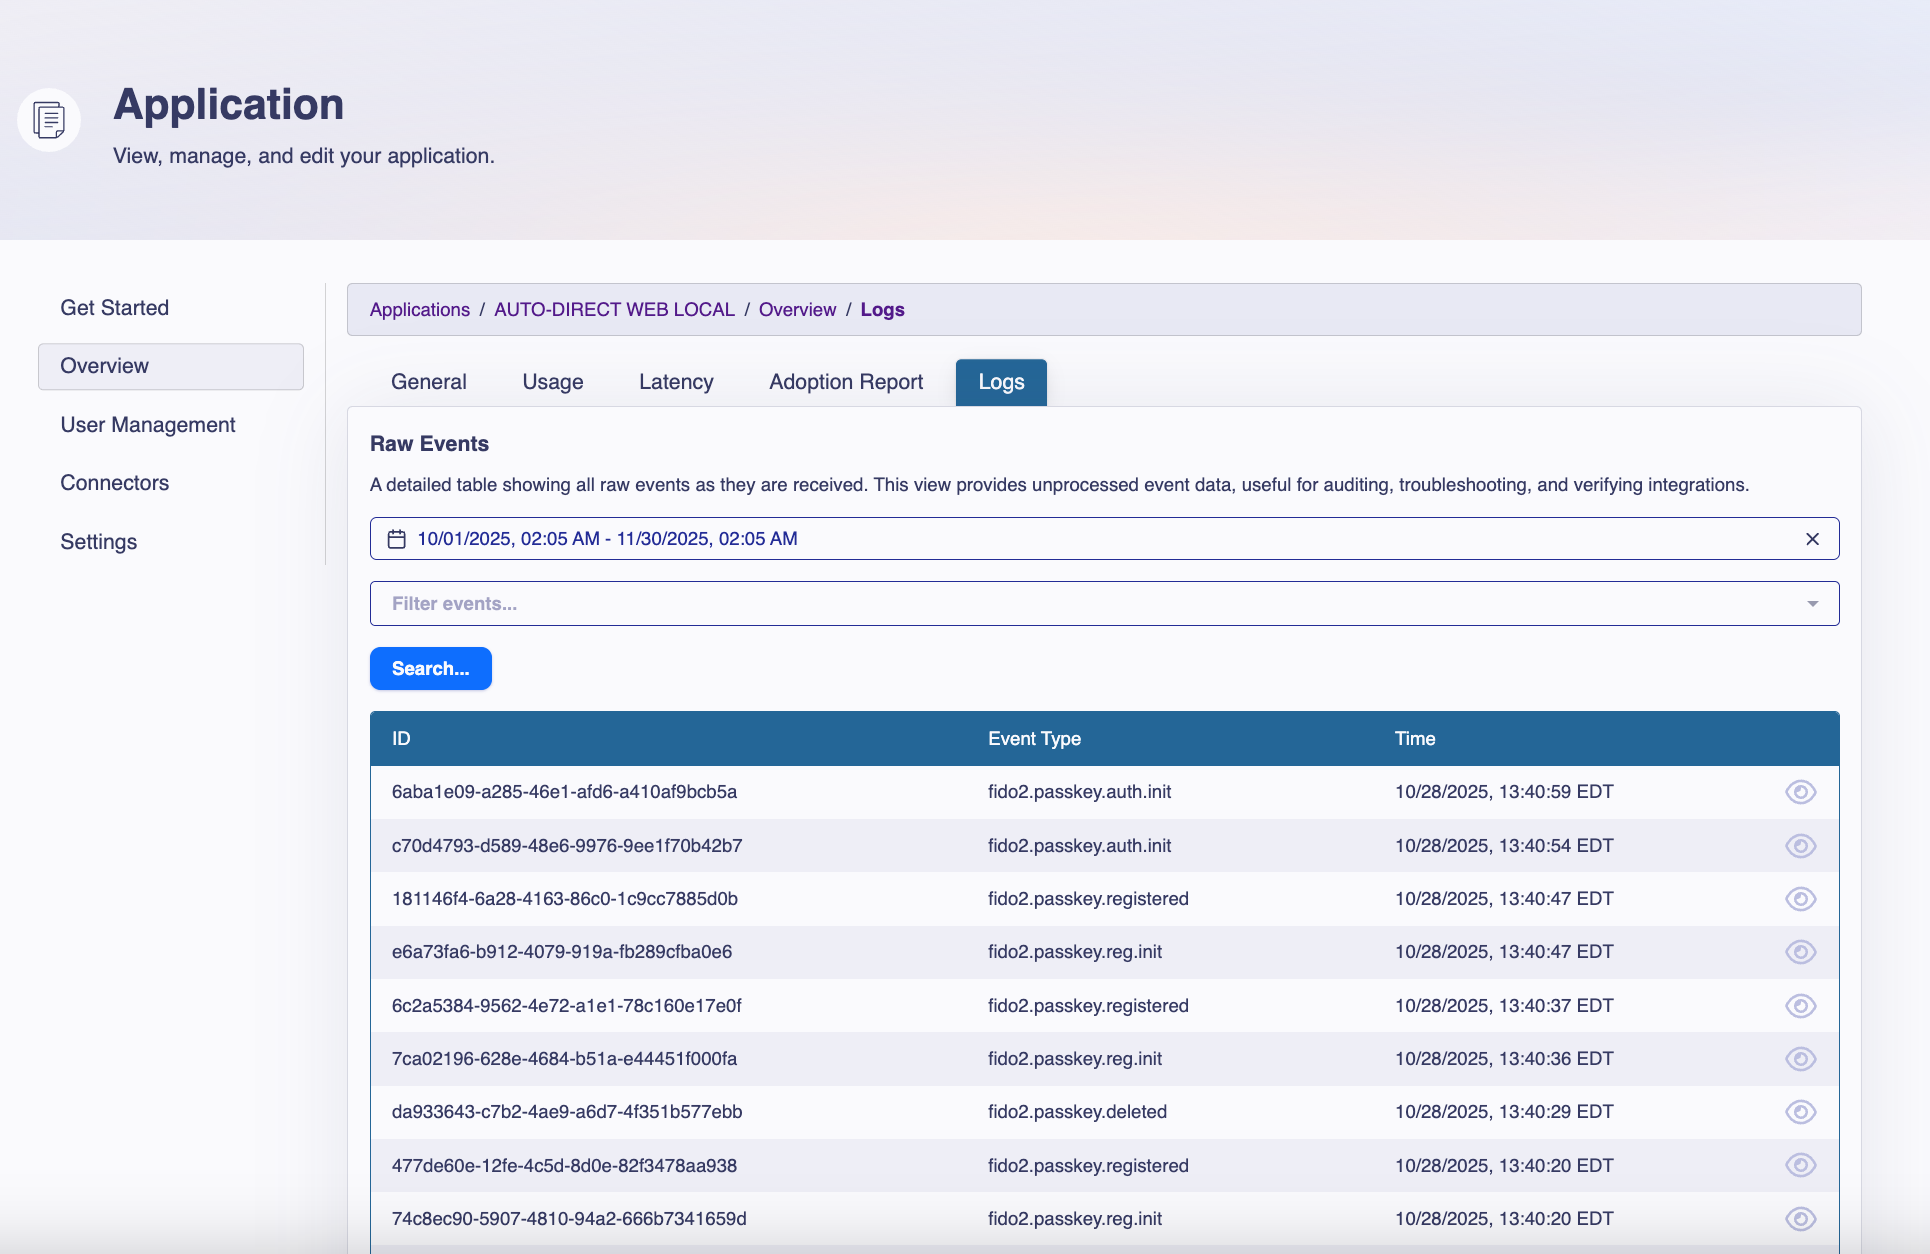Open the eye icon for the fido2.passkey.deleted event
The width and height of the screenshot is (1930, 1254).
[1801, 1111]
